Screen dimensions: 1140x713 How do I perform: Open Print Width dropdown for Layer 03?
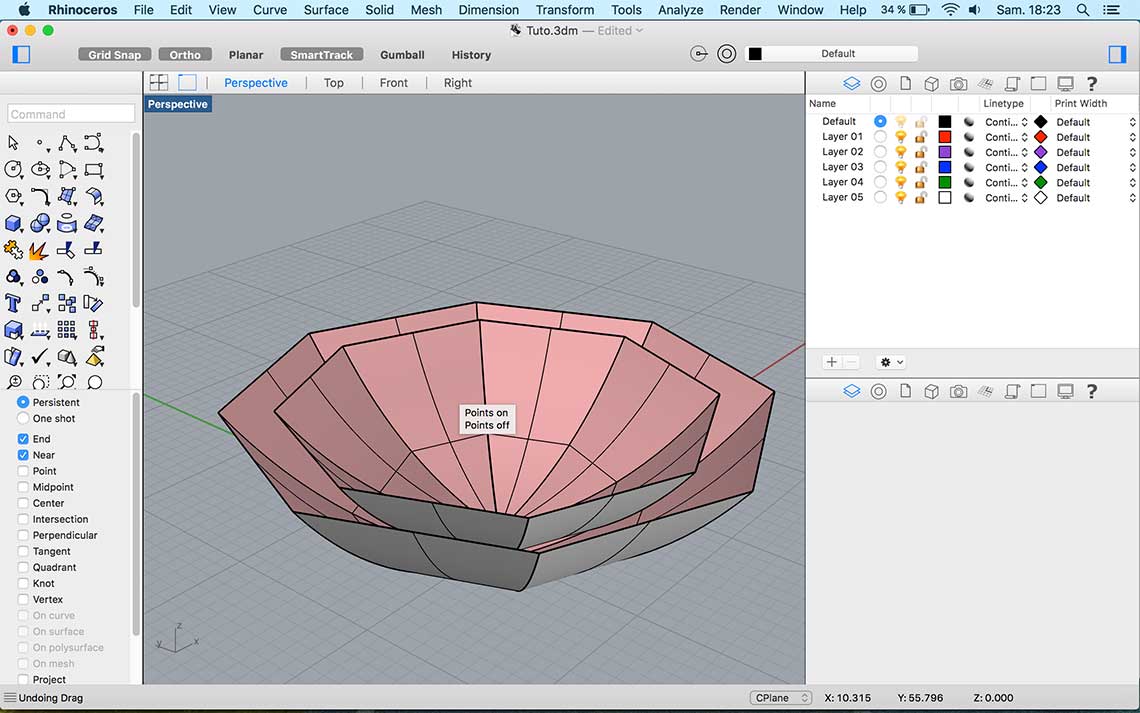coord(1096,168)
